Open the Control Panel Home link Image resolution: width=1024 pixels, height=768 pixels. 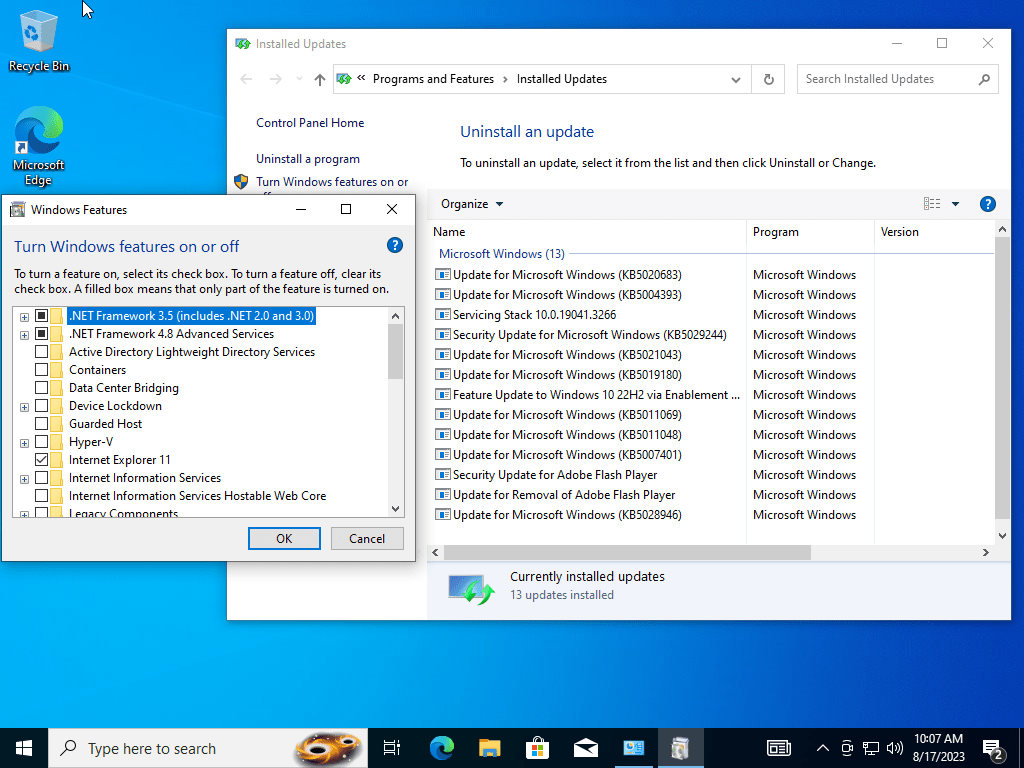310,123
